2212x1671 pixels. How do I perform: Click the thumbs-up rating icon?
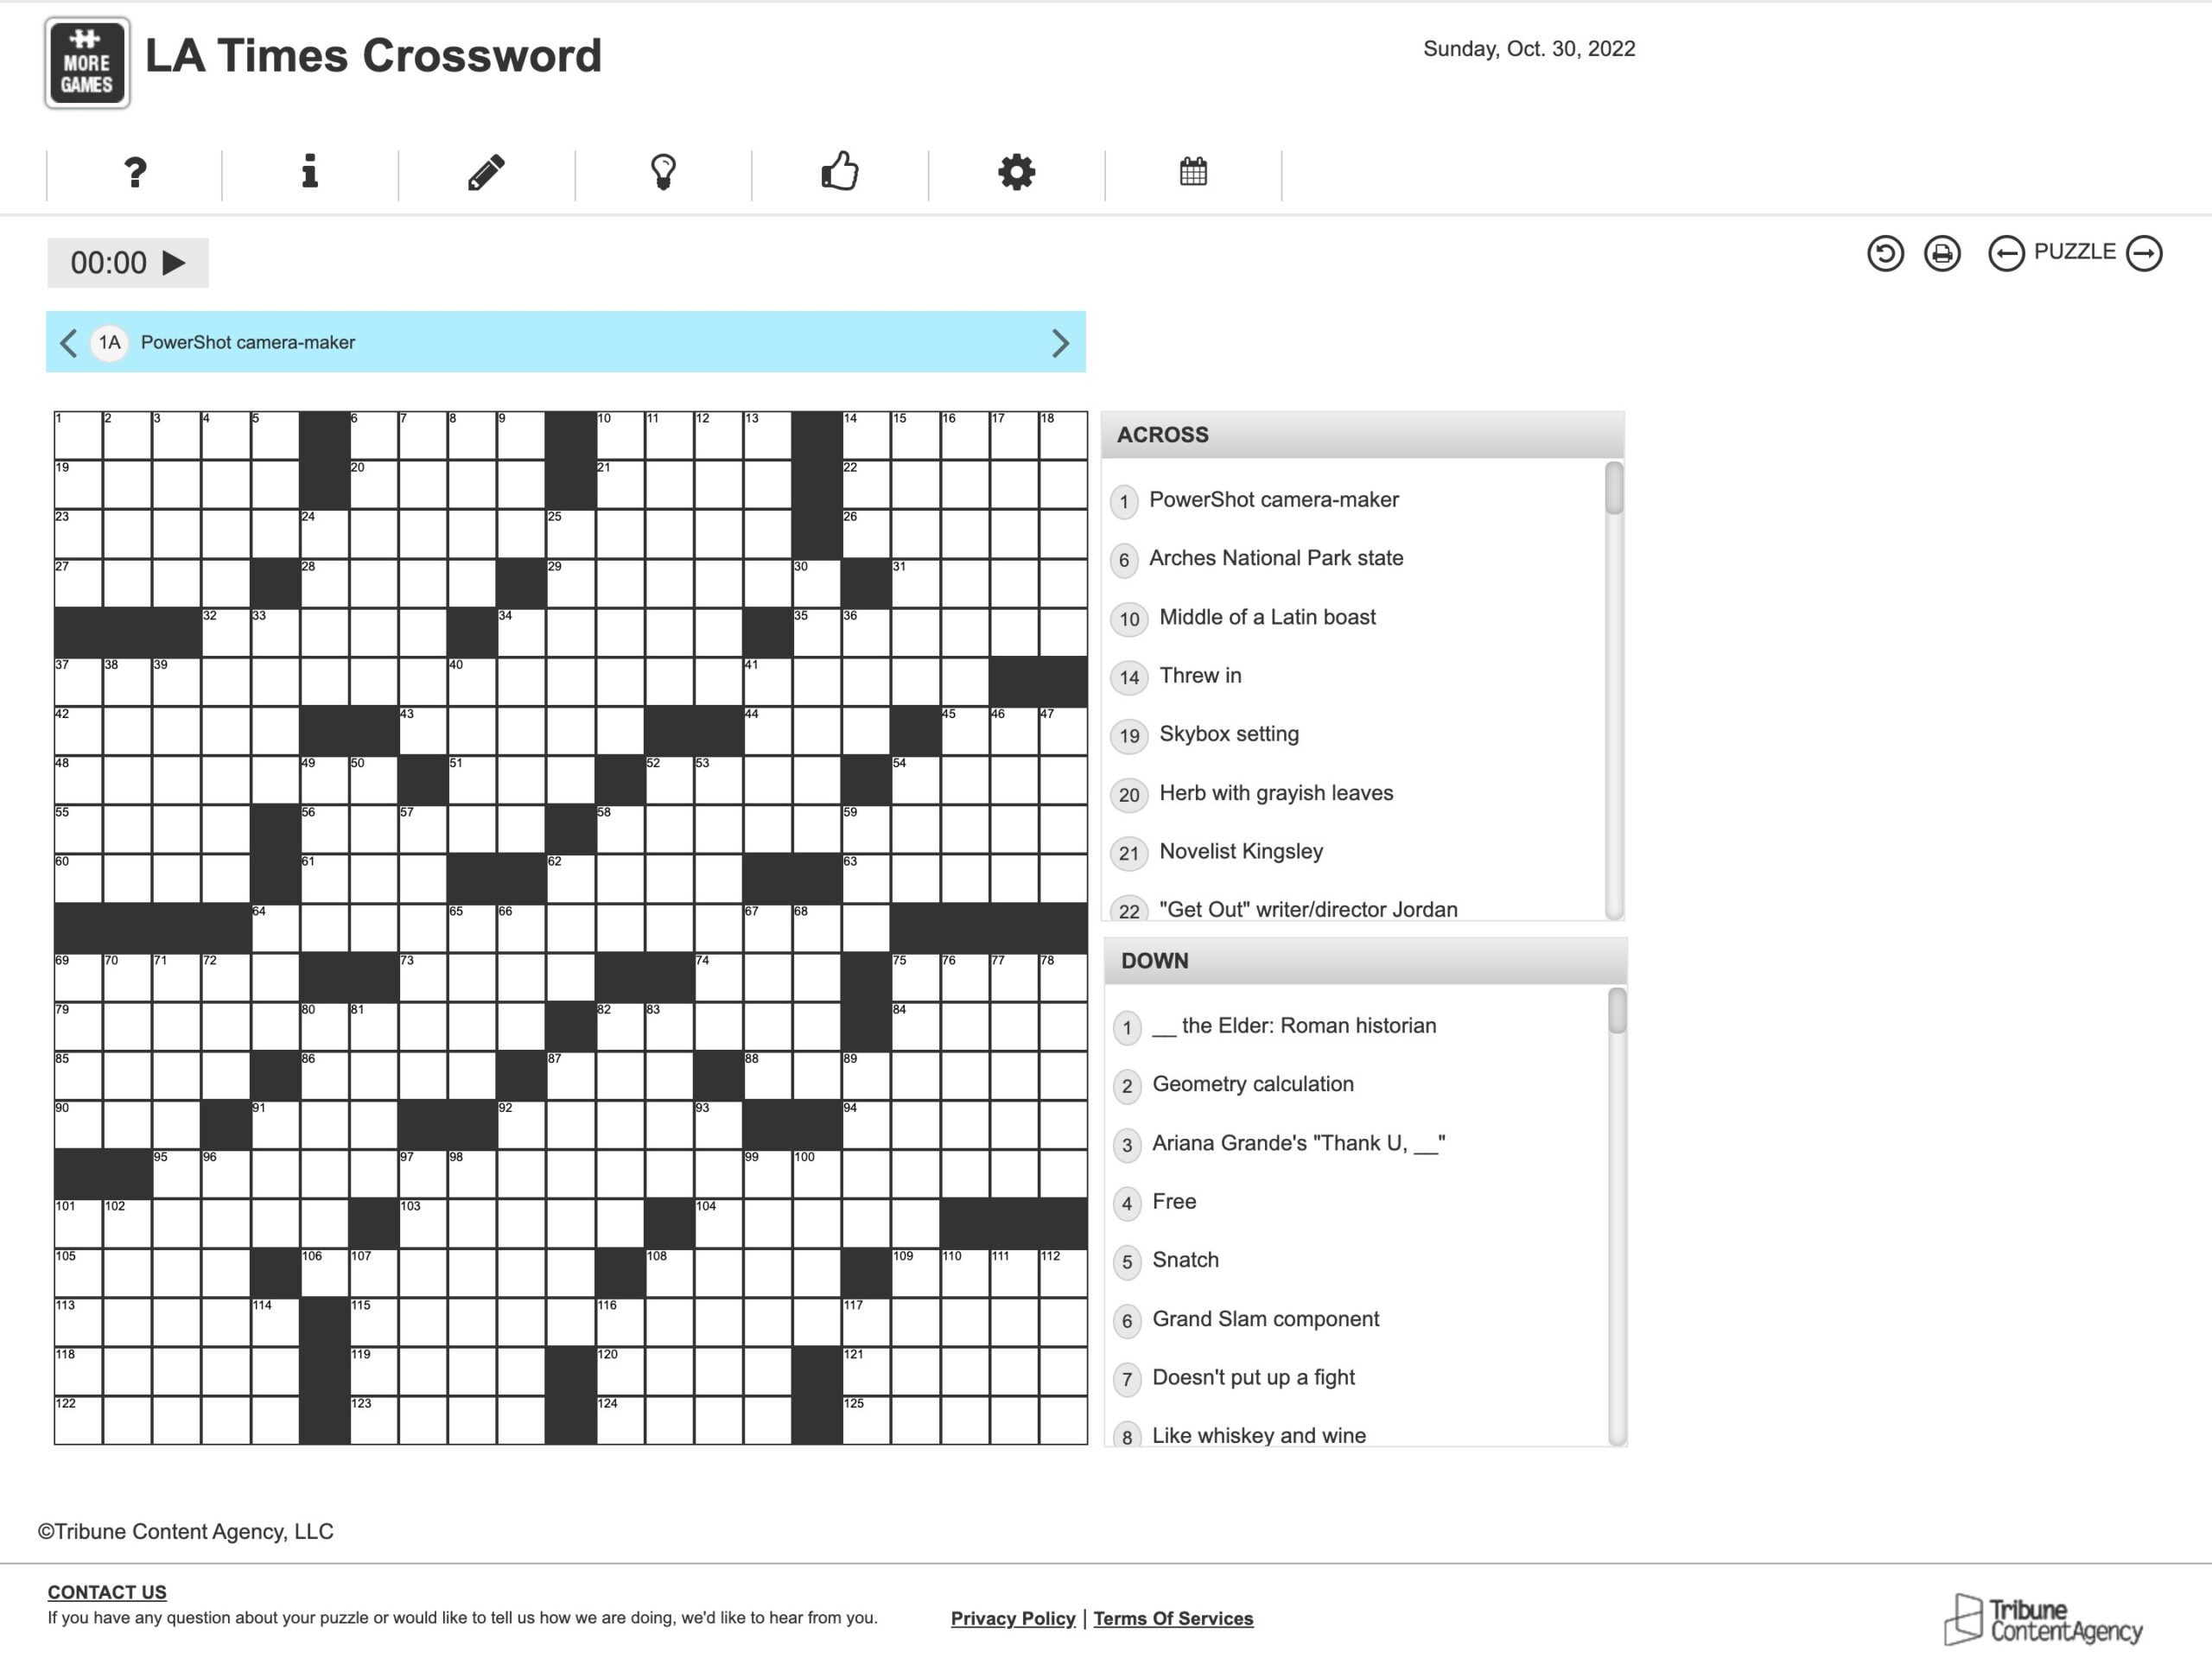[x=840, y=171]
